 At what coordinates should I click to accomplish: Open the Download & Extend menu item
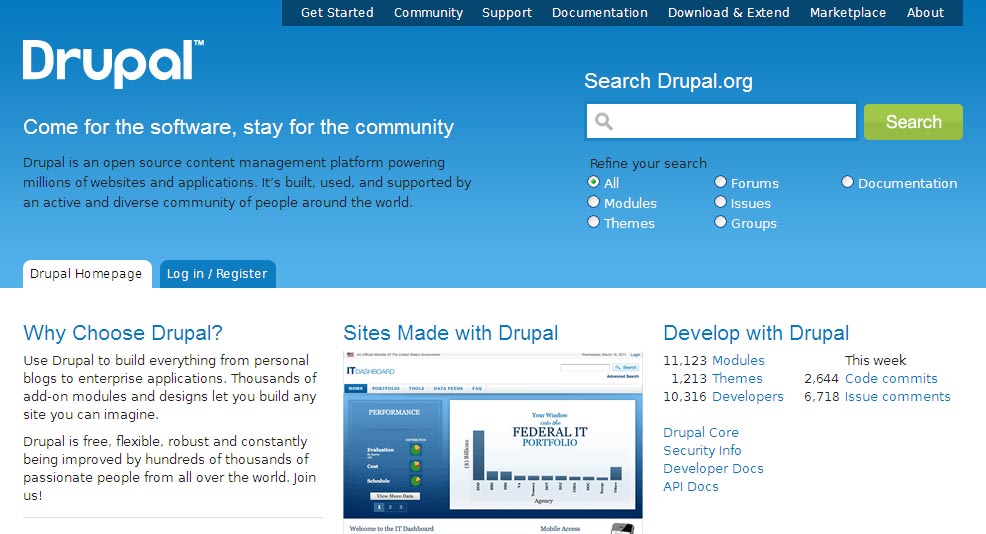point(728,13)
